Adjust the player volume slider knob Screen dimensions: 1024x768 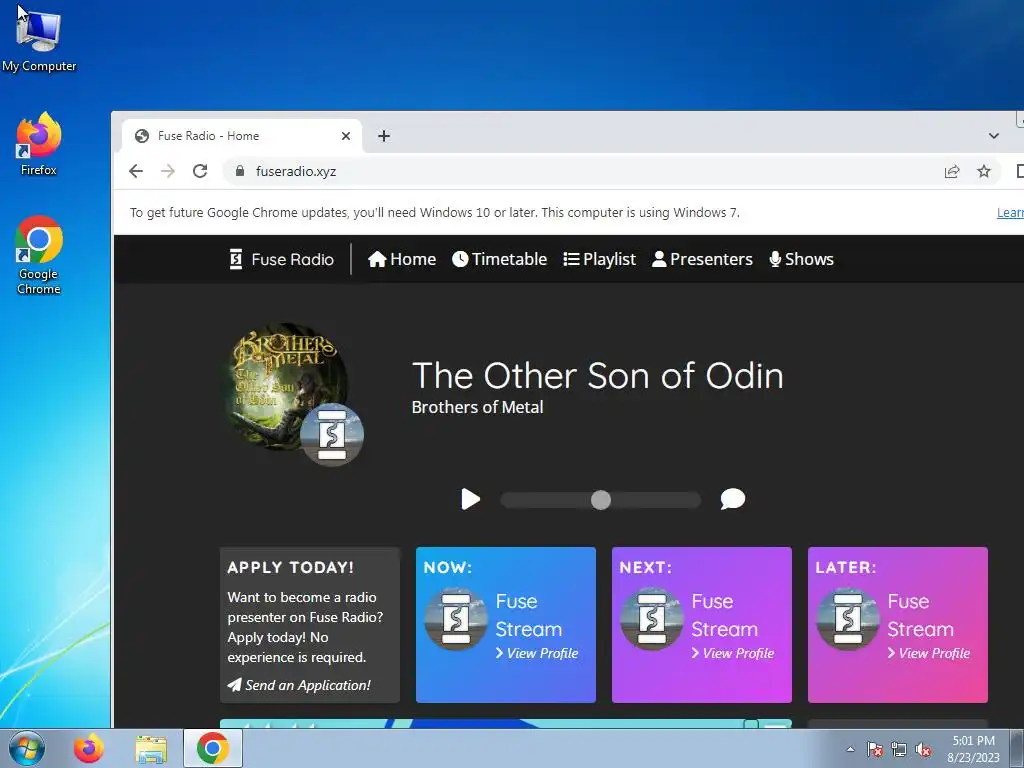coord(601,500)
